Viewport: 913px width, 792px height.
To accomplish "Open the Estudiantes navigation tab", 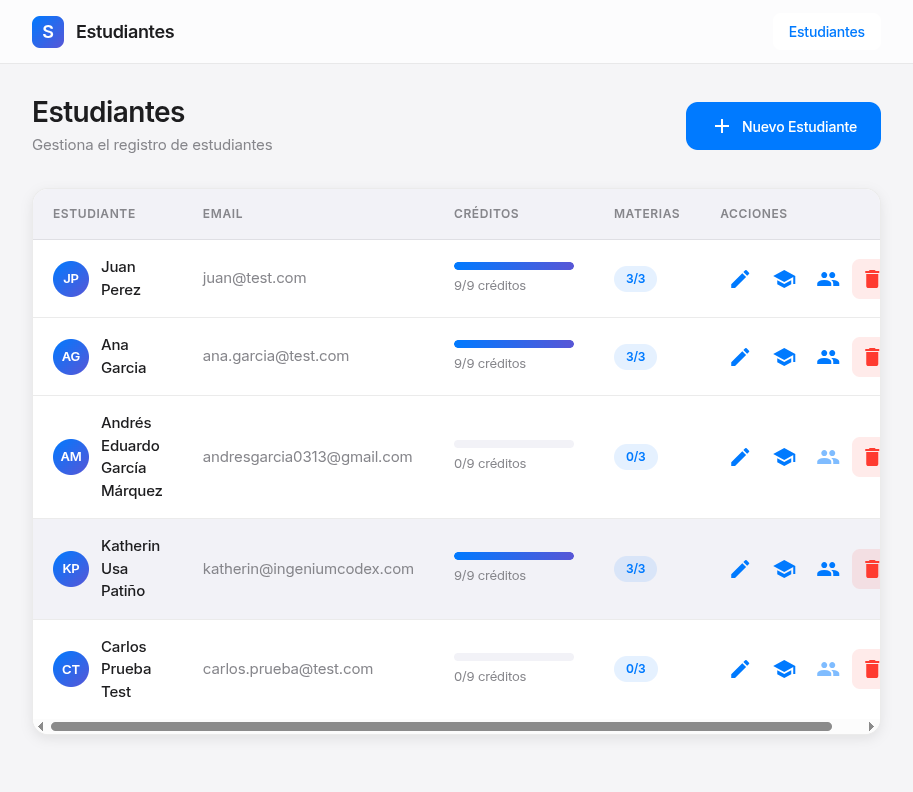I will [x=826, y=32].
